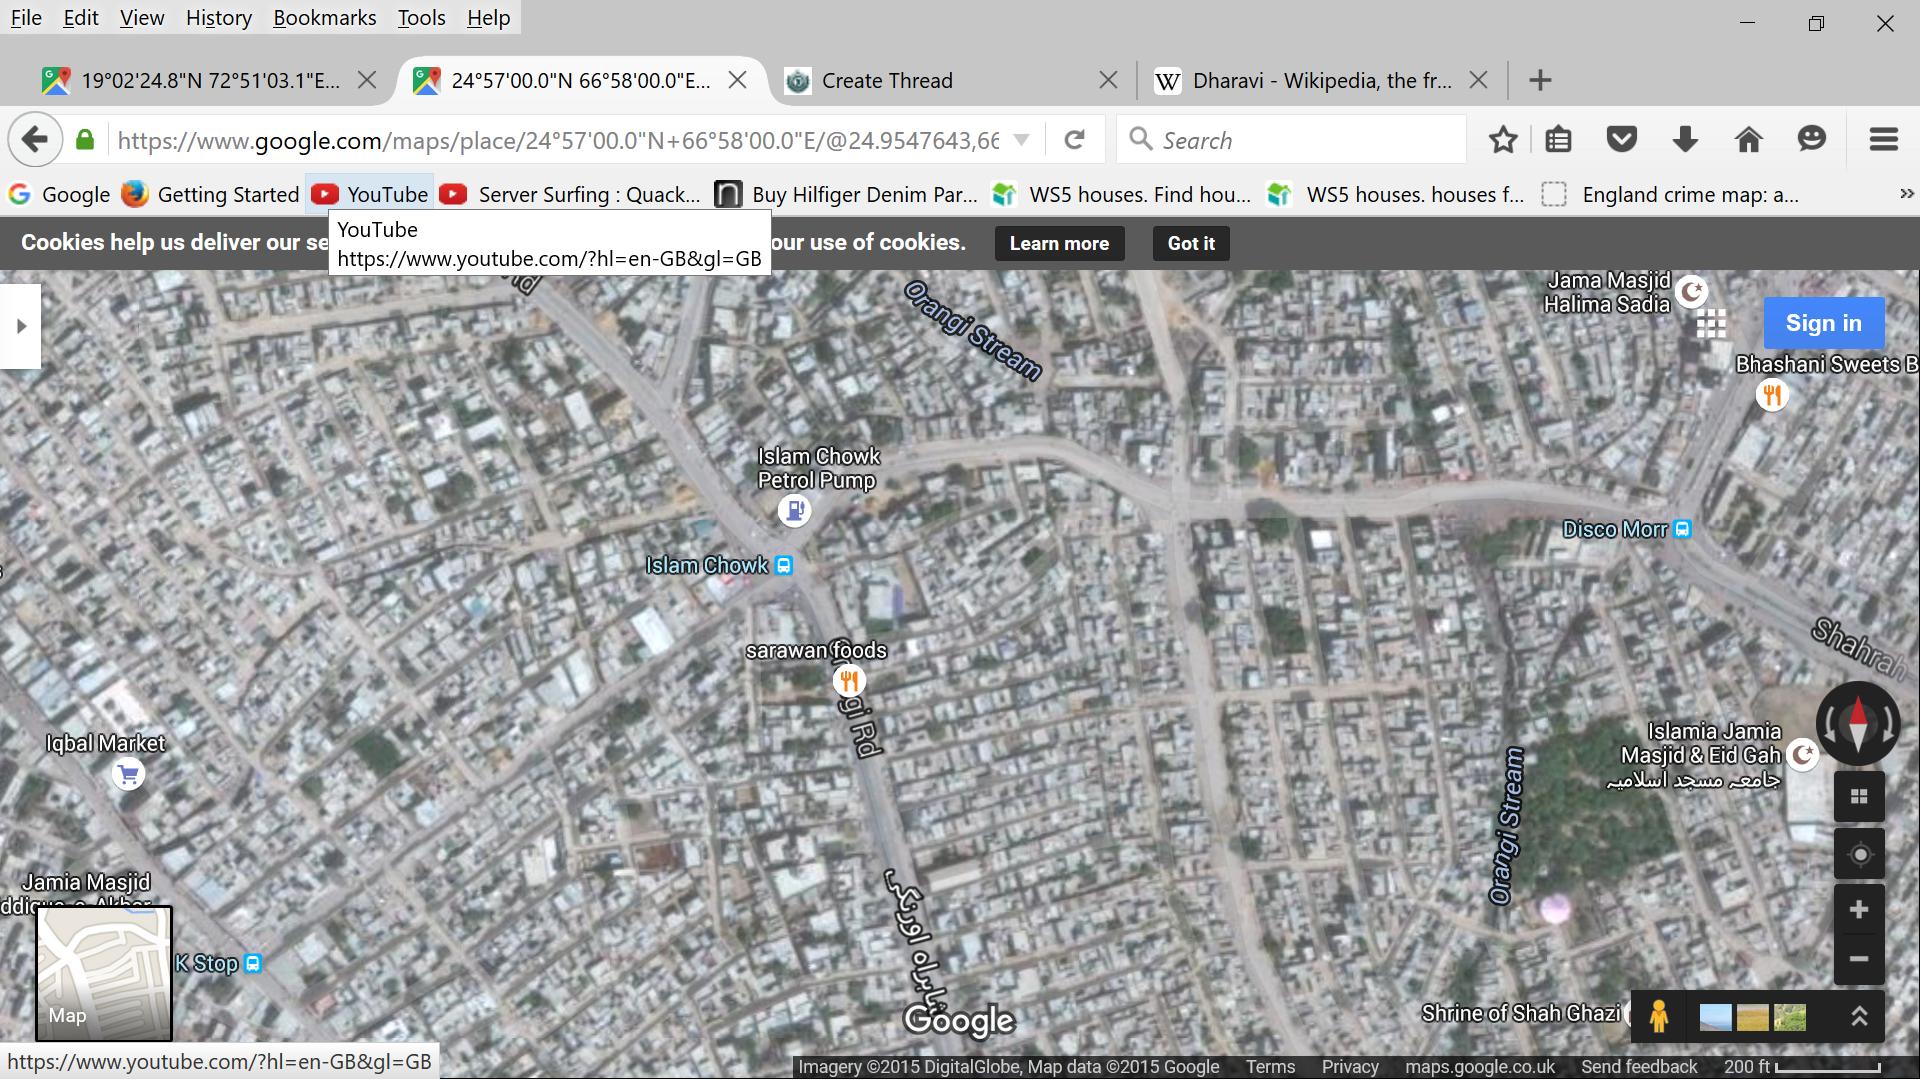This screenshot has width=1920, height=1080.
Task: Pick the Street View pegman
Action: click(x=1659, y=1017)
